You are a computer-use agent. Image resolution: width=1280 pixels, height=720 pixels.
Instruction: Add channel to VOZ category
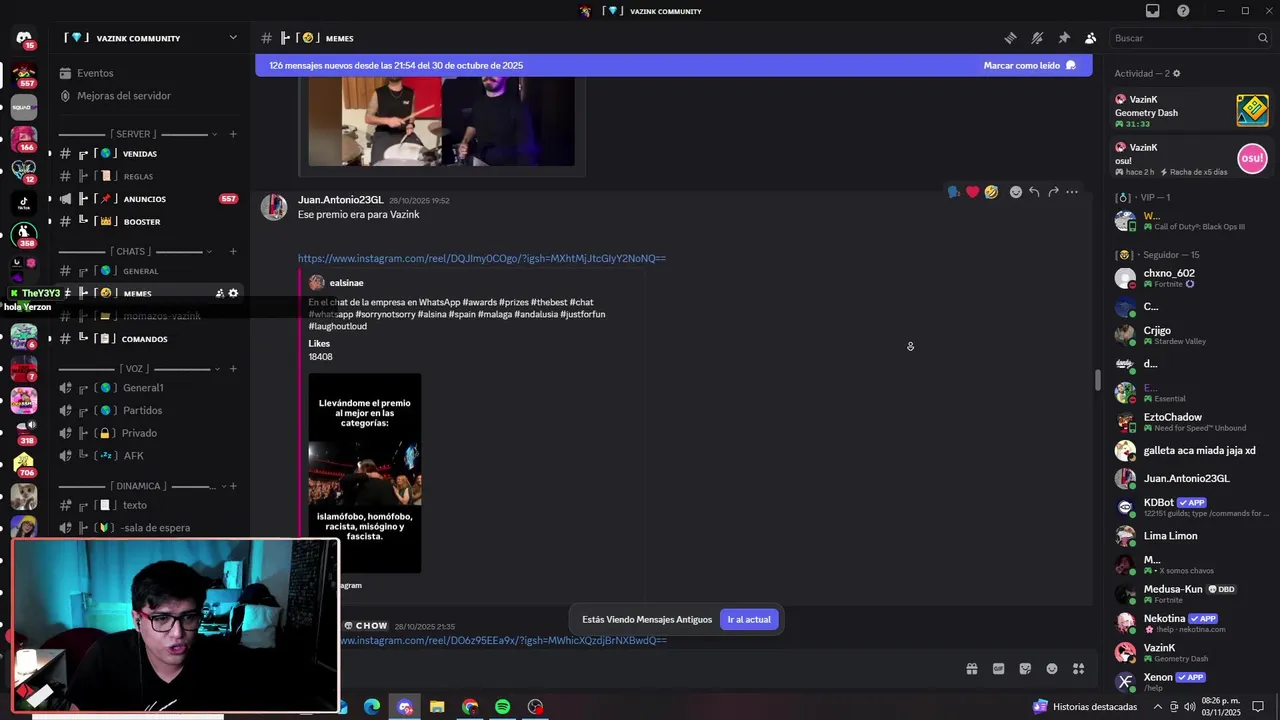pos(233,368)
